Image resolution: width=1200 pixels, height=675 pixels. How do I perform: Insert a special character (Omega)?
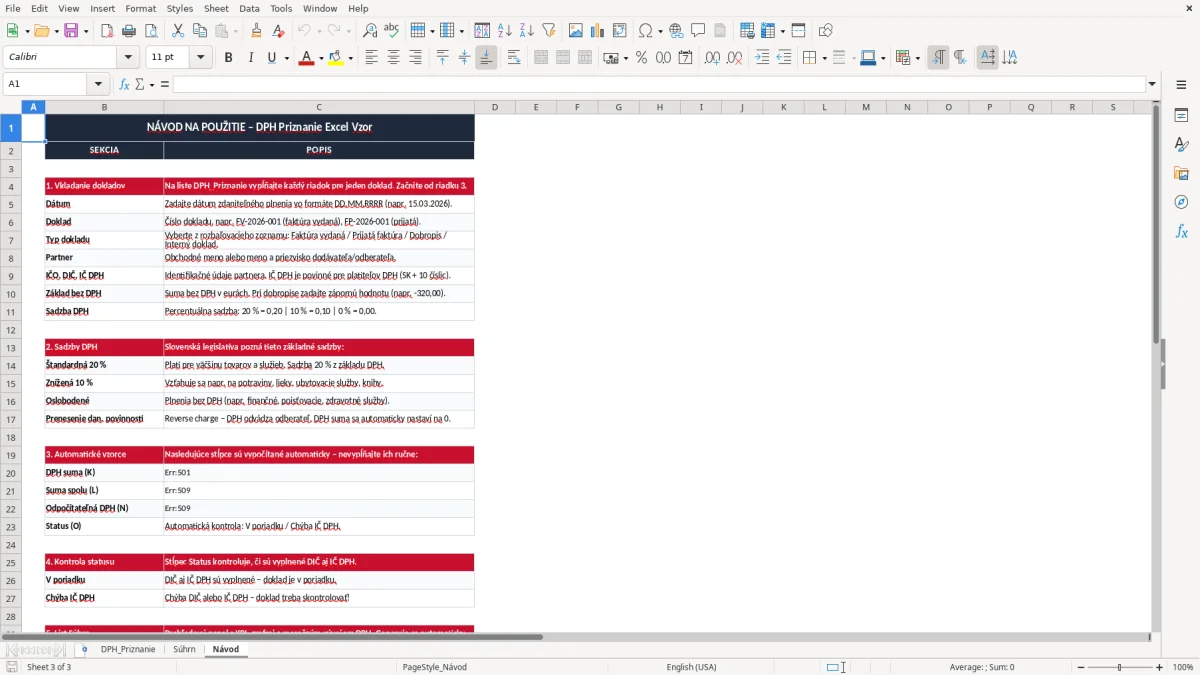tap(645, 31)
